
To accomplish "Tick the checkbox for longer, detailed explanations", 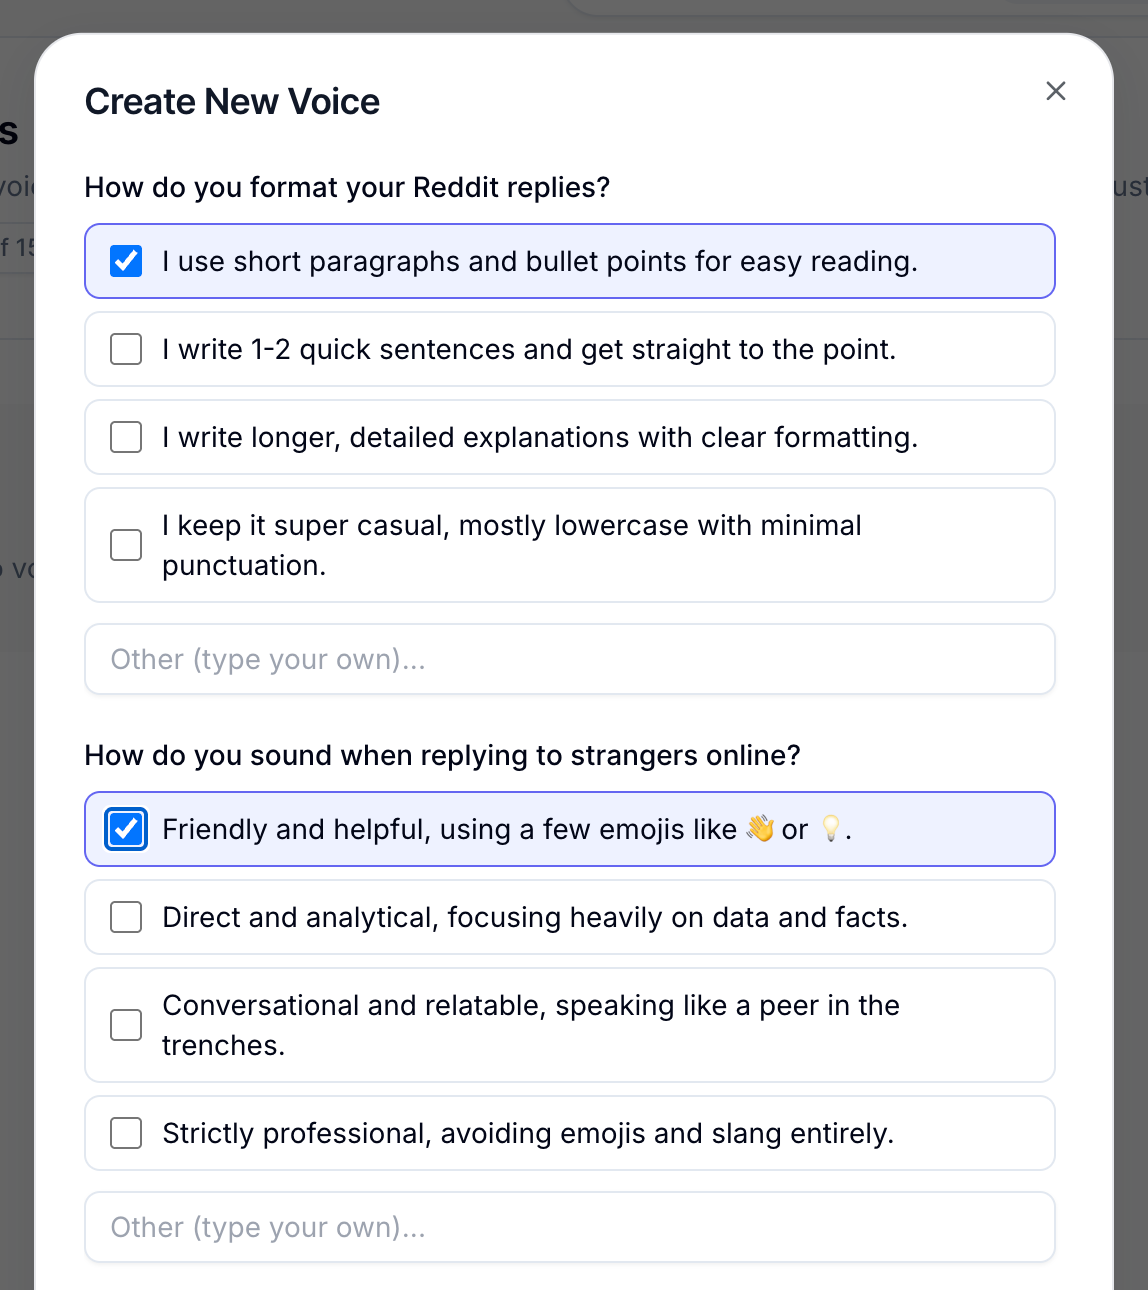I will pyautogui.click(x=126, y=437).
